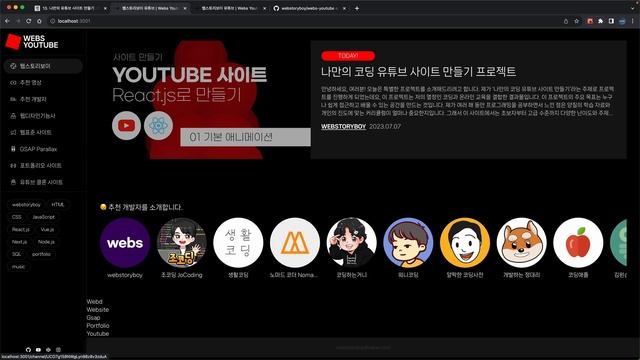Open the 코딩하는거니 developer avatar
640x360 pixels.
(351, 243)
